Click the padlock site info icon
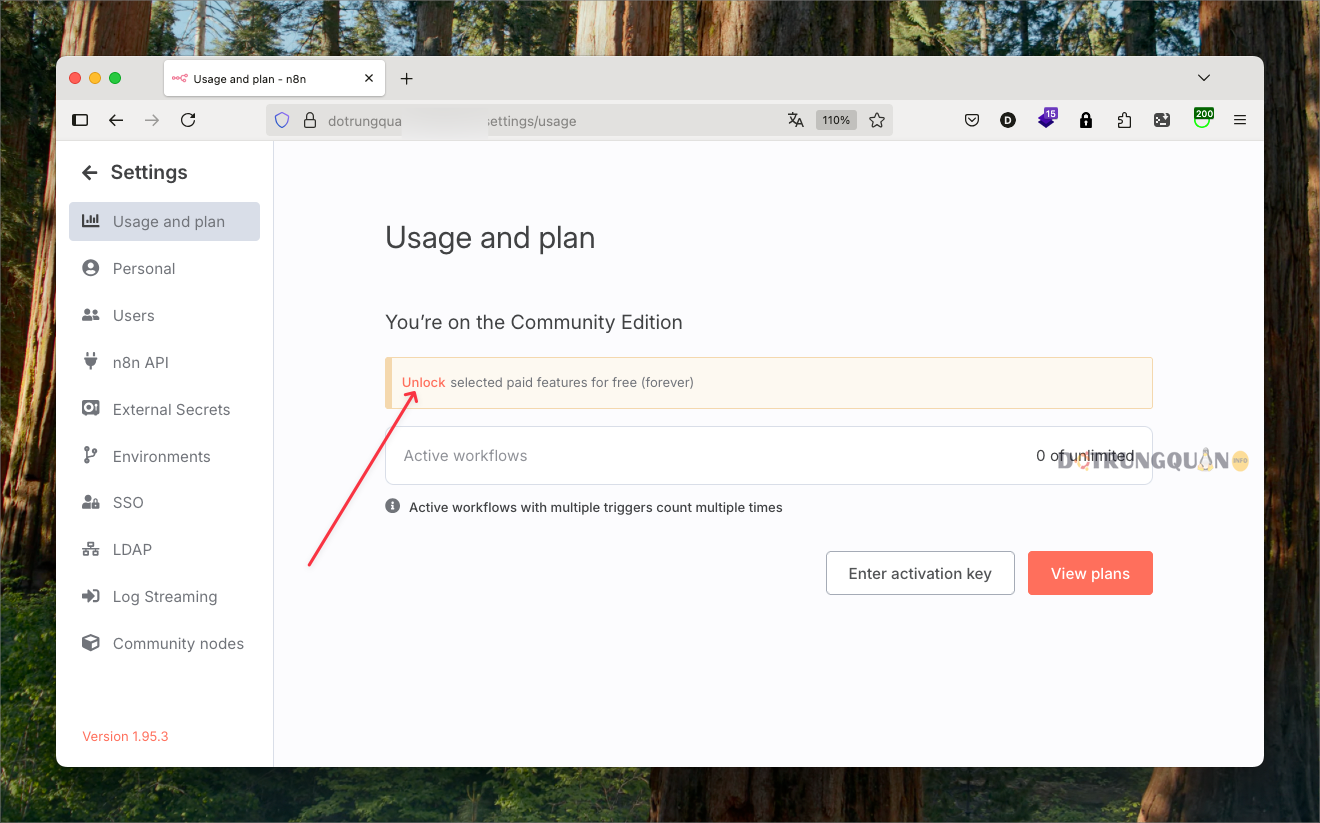 click(309, 120)
